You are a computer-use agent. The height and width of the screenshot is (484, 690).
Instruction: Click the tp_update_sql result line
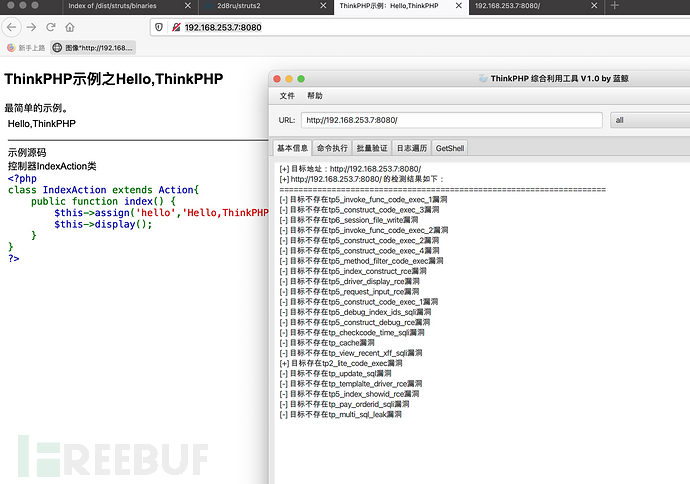coord(335,374)
